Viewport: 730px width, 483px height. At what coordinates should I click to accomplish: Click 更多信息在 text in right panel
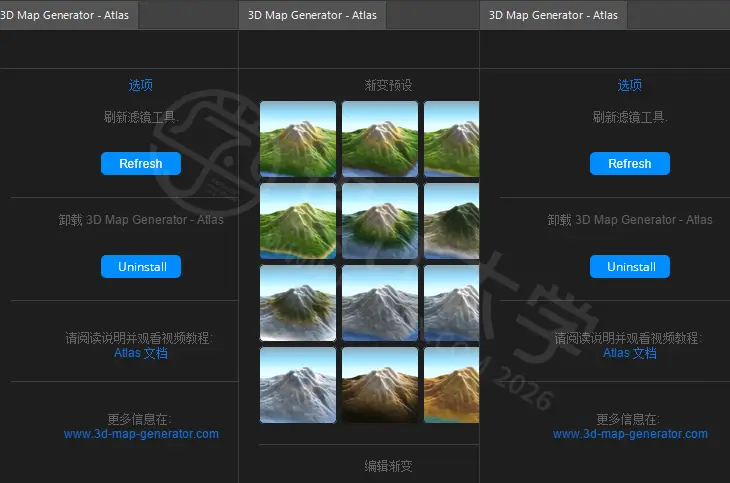click(627, 419)
